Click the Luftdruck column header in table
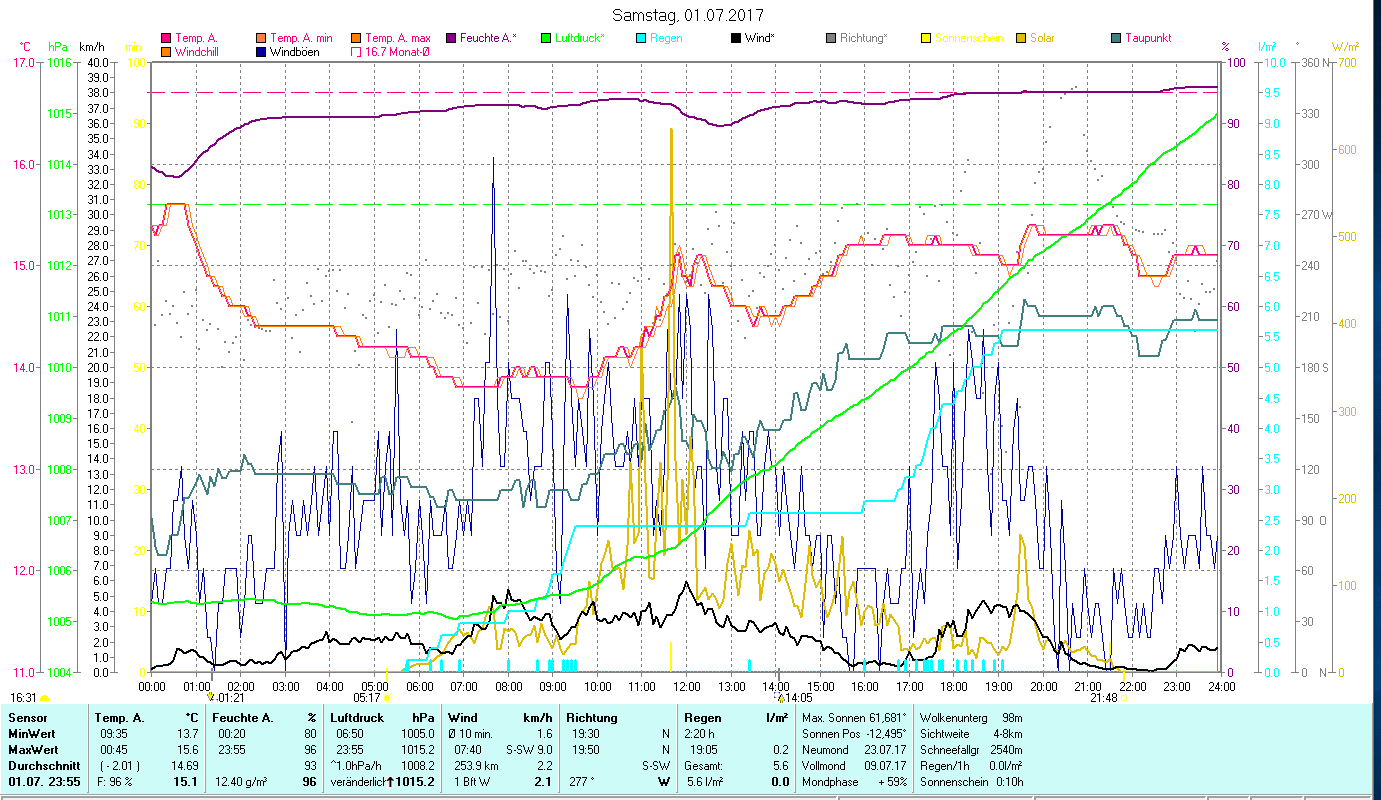Screen dimensions: 1381x800 [x=358, y=718]
